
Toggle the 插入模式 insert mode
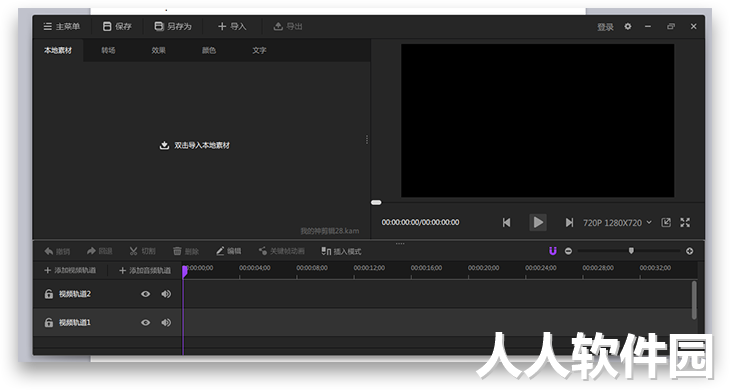(x=341, y=251)
